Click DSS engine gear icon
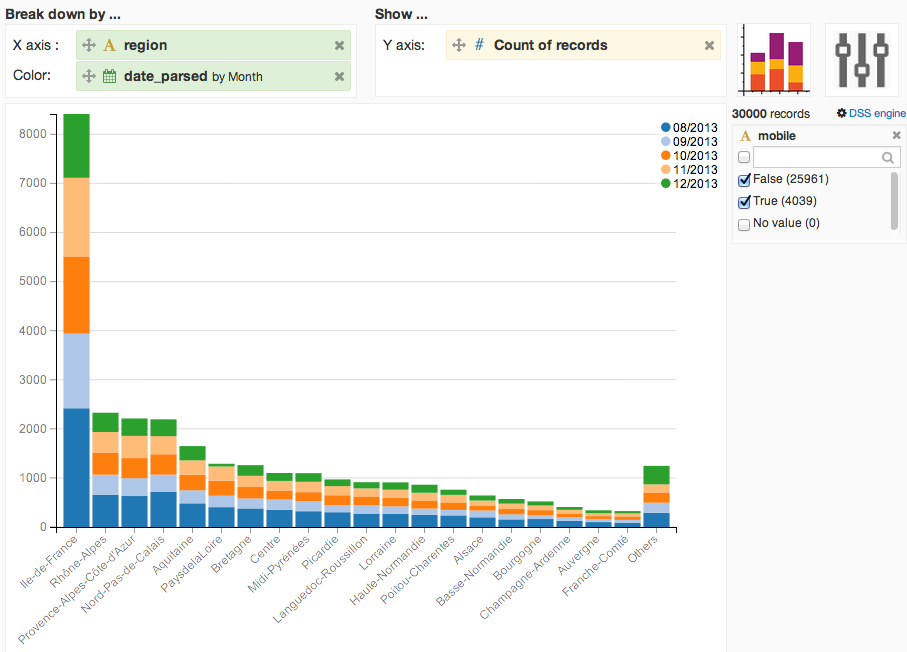 tap(842, 113)
